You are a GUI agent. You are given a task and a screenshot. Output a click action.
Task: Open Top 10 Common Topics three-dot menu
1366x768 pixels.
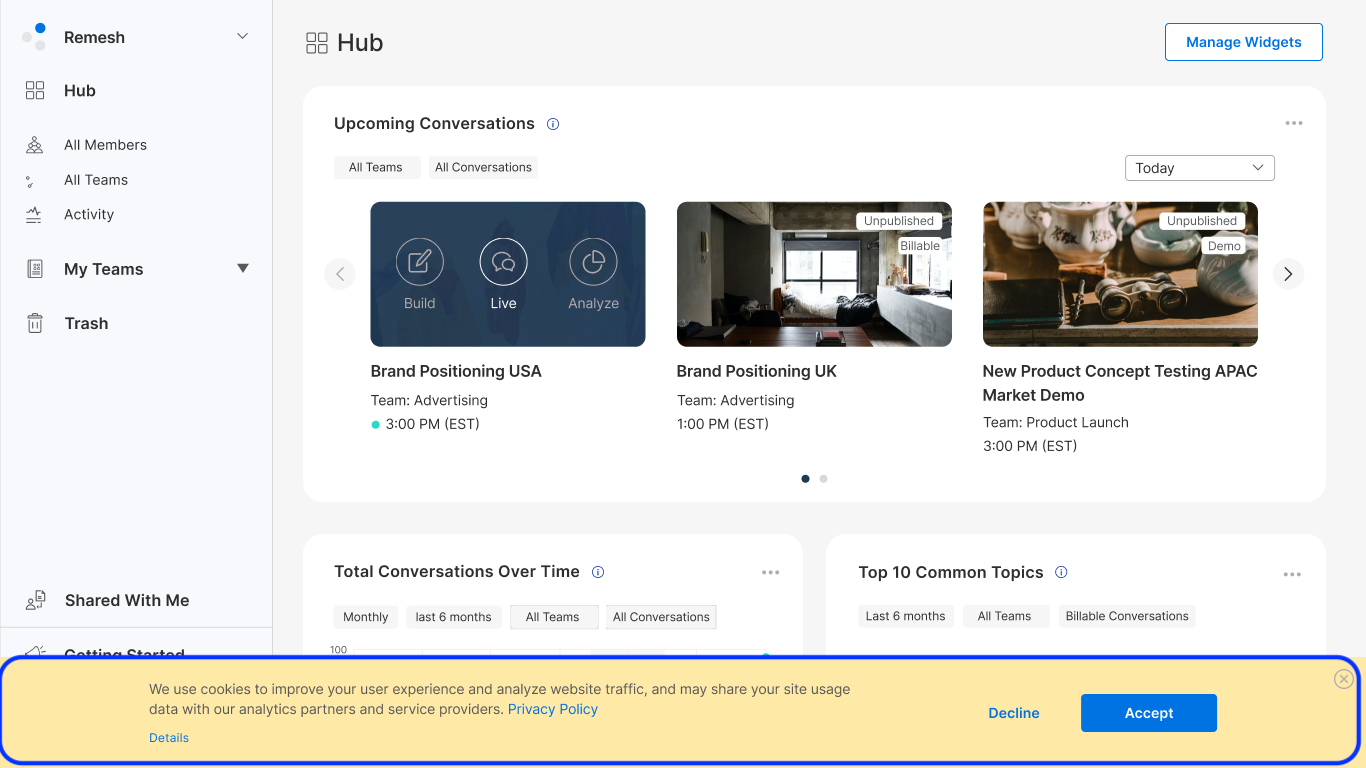point(1292,574)
